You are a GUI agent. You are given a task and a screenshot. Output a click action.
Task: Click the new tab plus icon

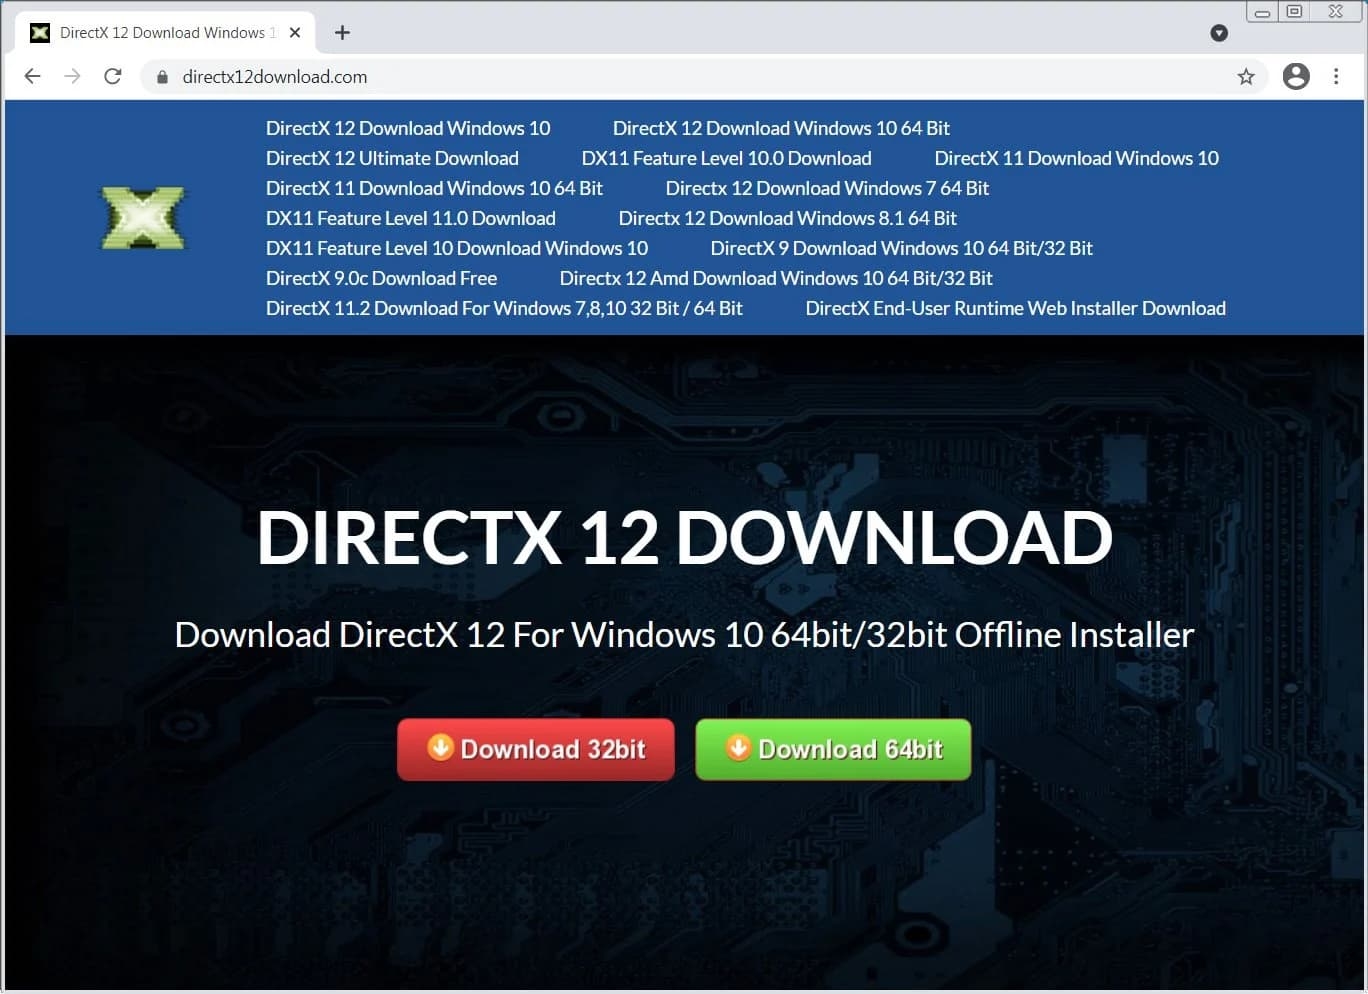[x=342, y=33]
